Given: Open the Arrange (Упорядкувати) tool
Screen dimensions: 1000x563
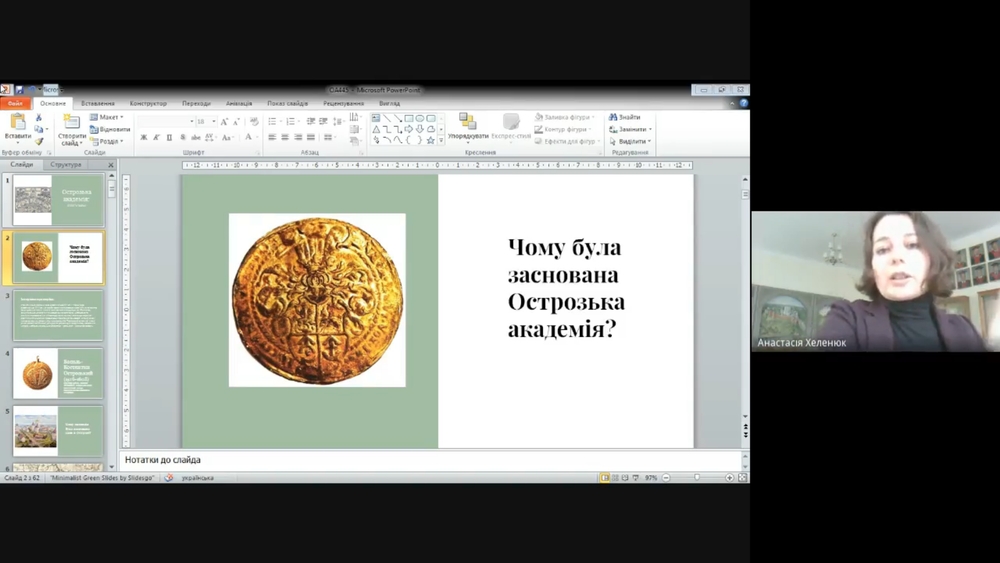Looking at the screenshot, I should click(467, 126).
